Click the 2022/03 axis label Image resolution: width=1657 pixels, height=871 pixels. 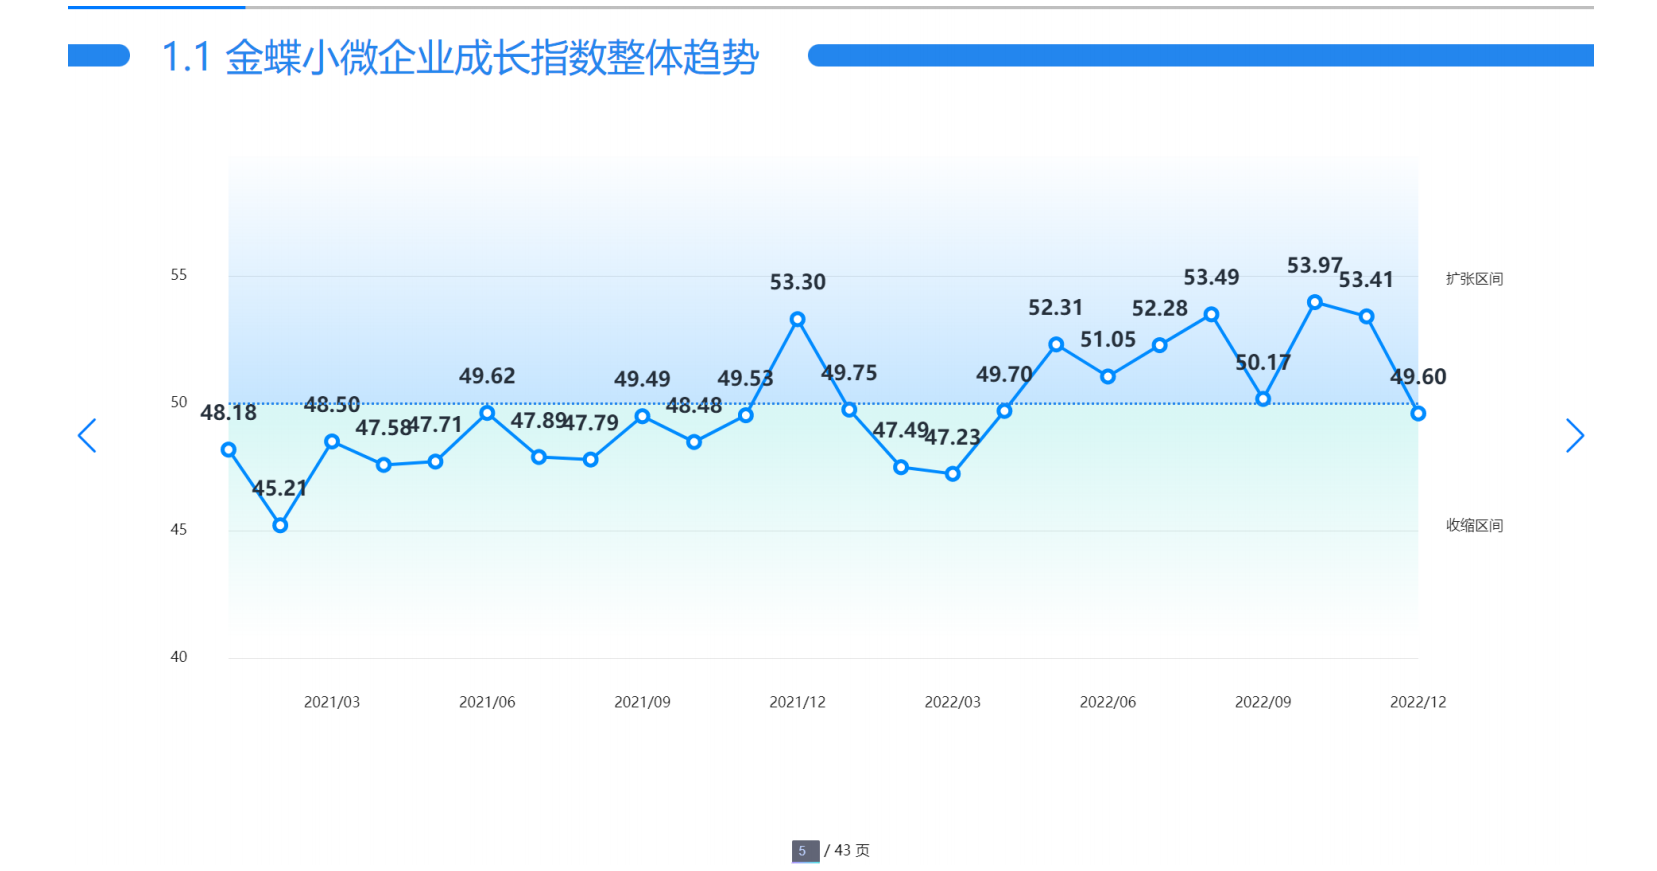pos(953,702)
